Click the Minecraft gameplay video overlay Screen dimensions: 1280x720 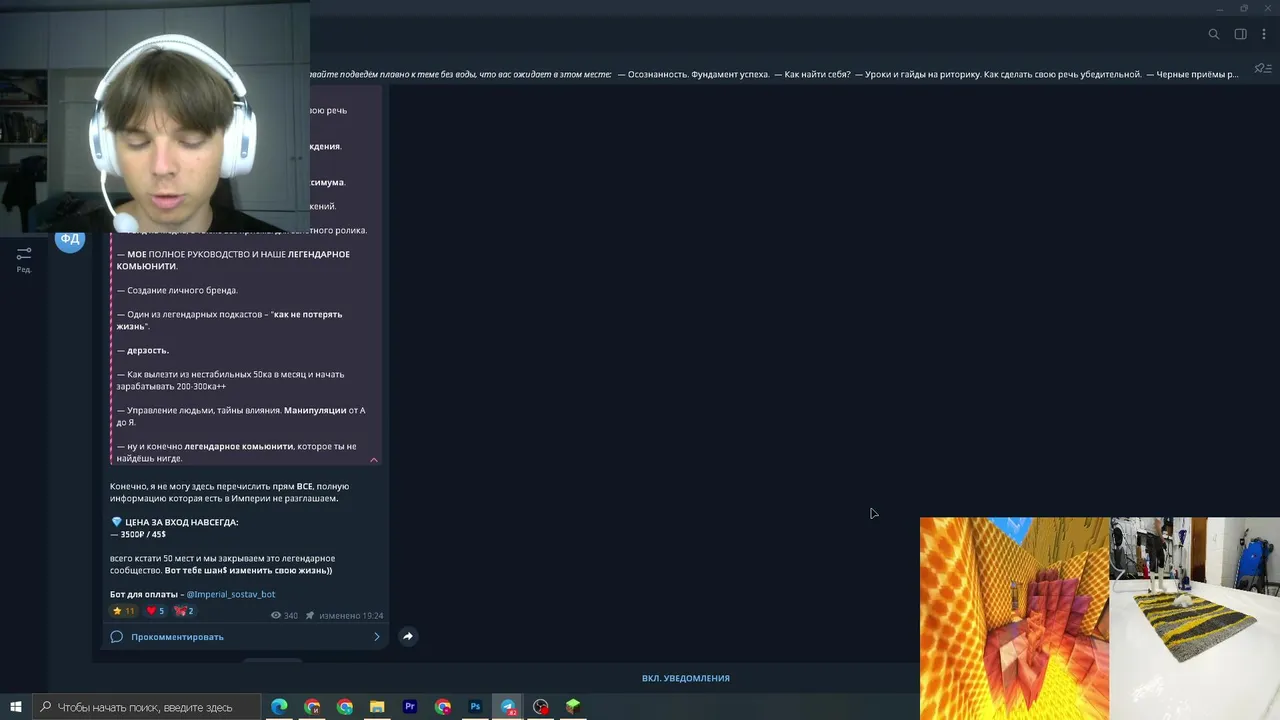(x=1014, y=618)
